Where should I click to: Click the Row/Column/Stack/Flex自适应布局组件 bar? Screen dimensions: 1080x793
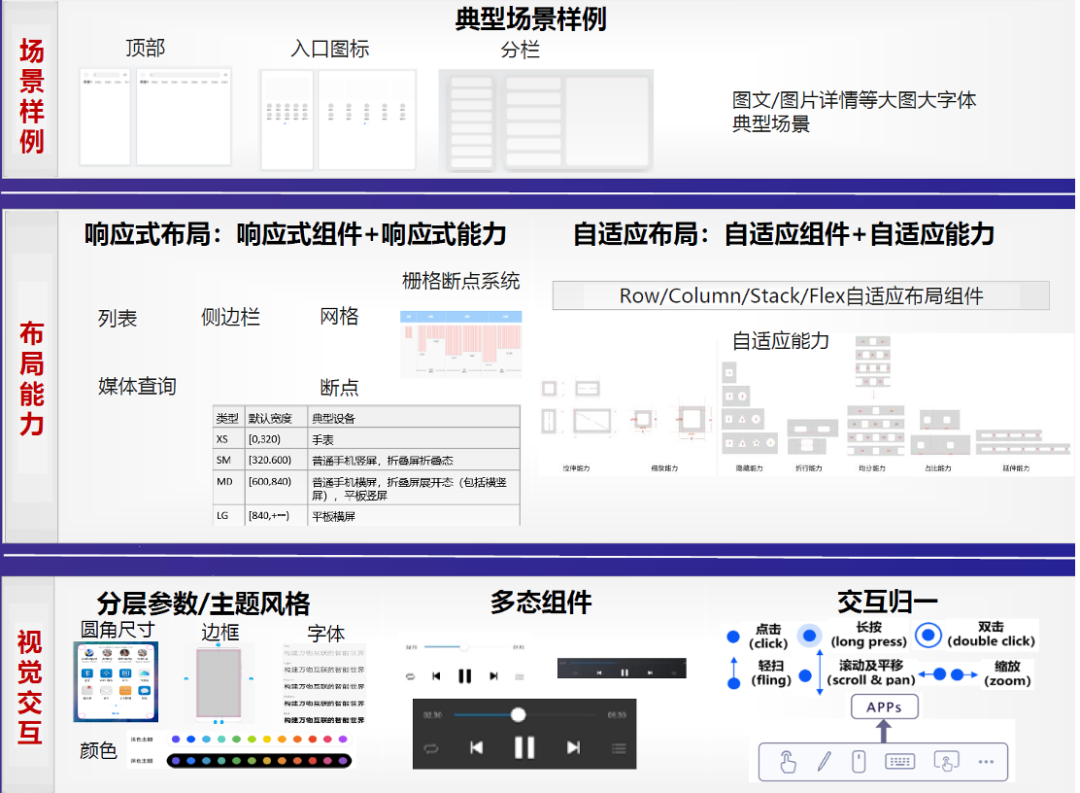click(x=800, y=296)
